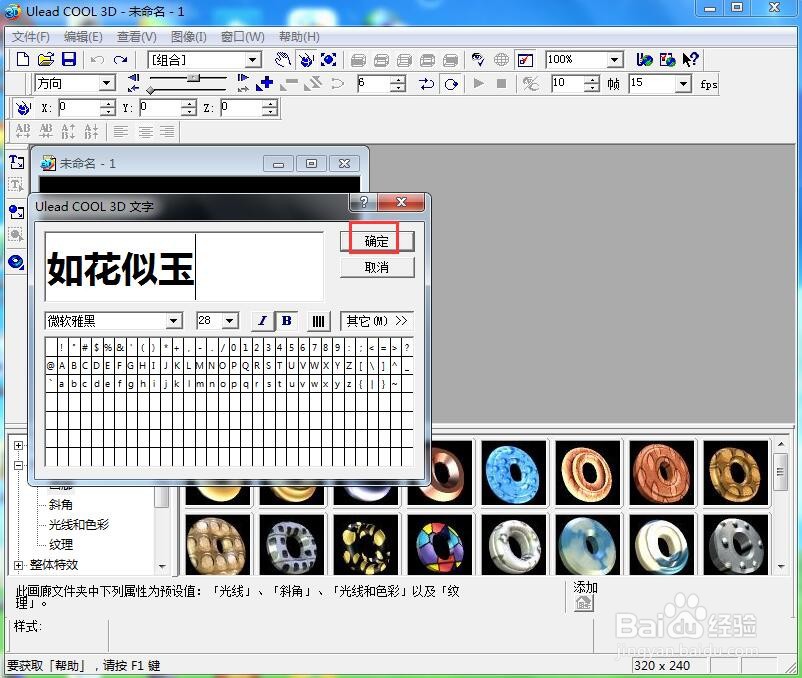
Task: Toggle the ping-pong mode icon
Action: click(426, 84)
